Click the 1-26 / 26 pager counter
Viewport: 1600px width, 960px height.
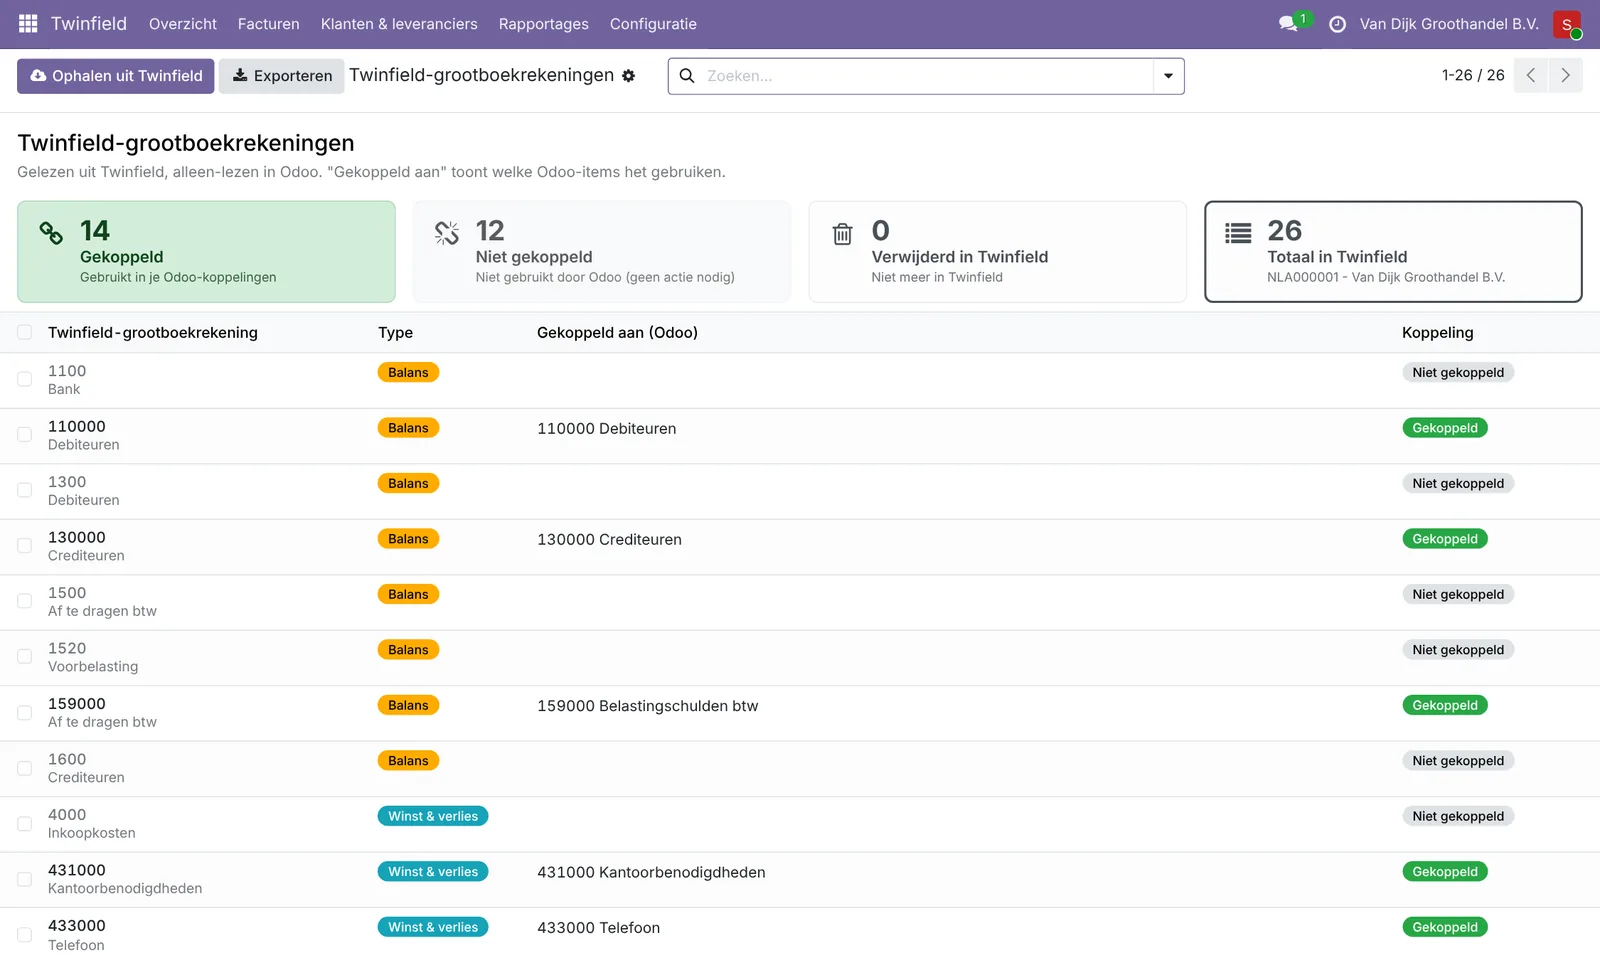(x=1473, y=75)
